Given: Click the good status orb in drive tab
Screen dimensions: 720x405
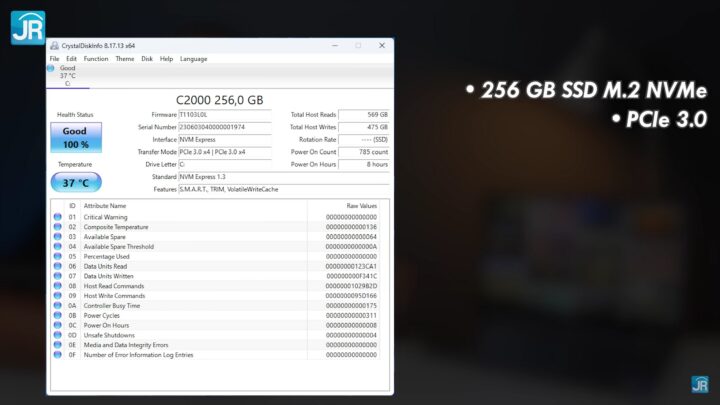Looking at the screenshot, I should (x=51, y=68).
